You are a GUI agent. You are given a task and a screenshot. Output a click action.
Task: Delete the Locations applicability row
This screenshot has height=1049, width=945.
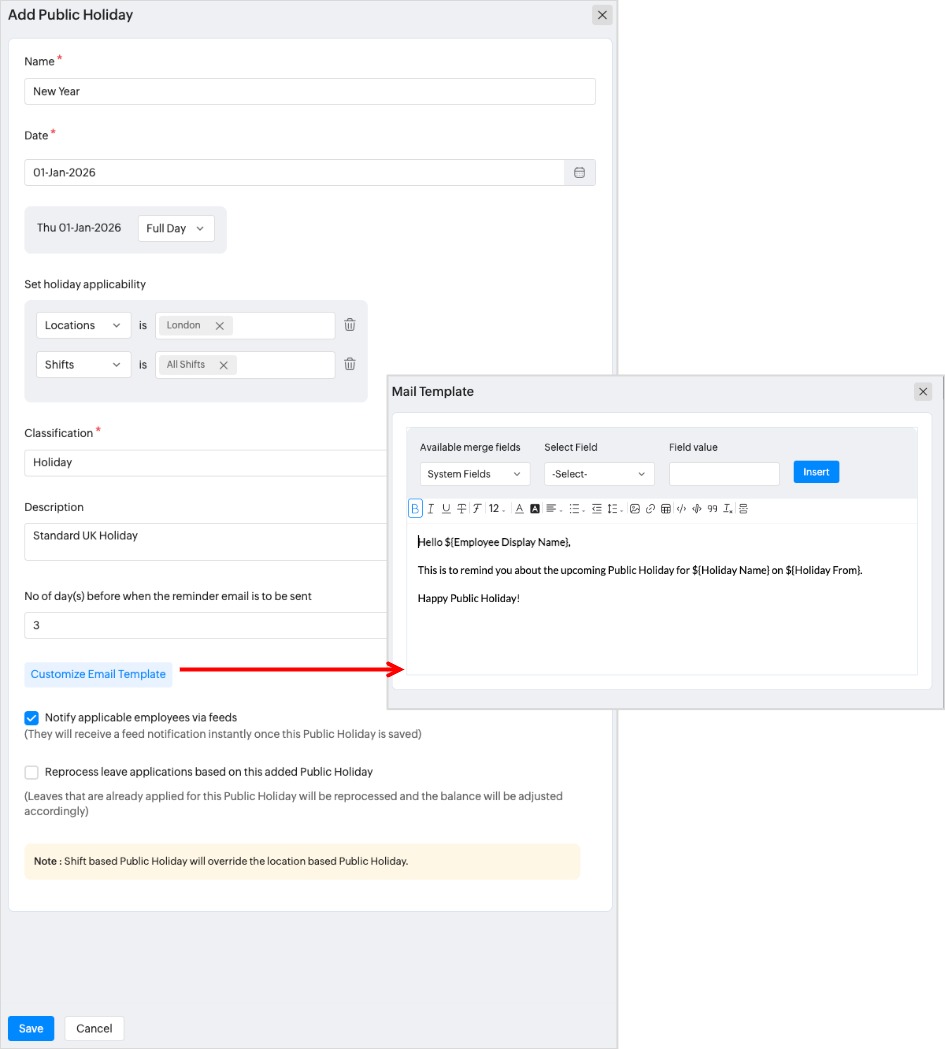(350, 325)
